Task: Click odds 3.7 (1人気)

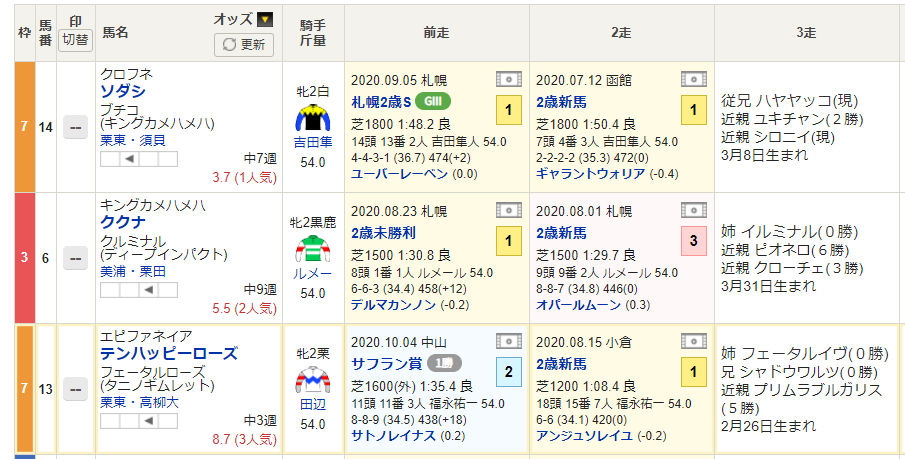Action: tap(244, 178)
